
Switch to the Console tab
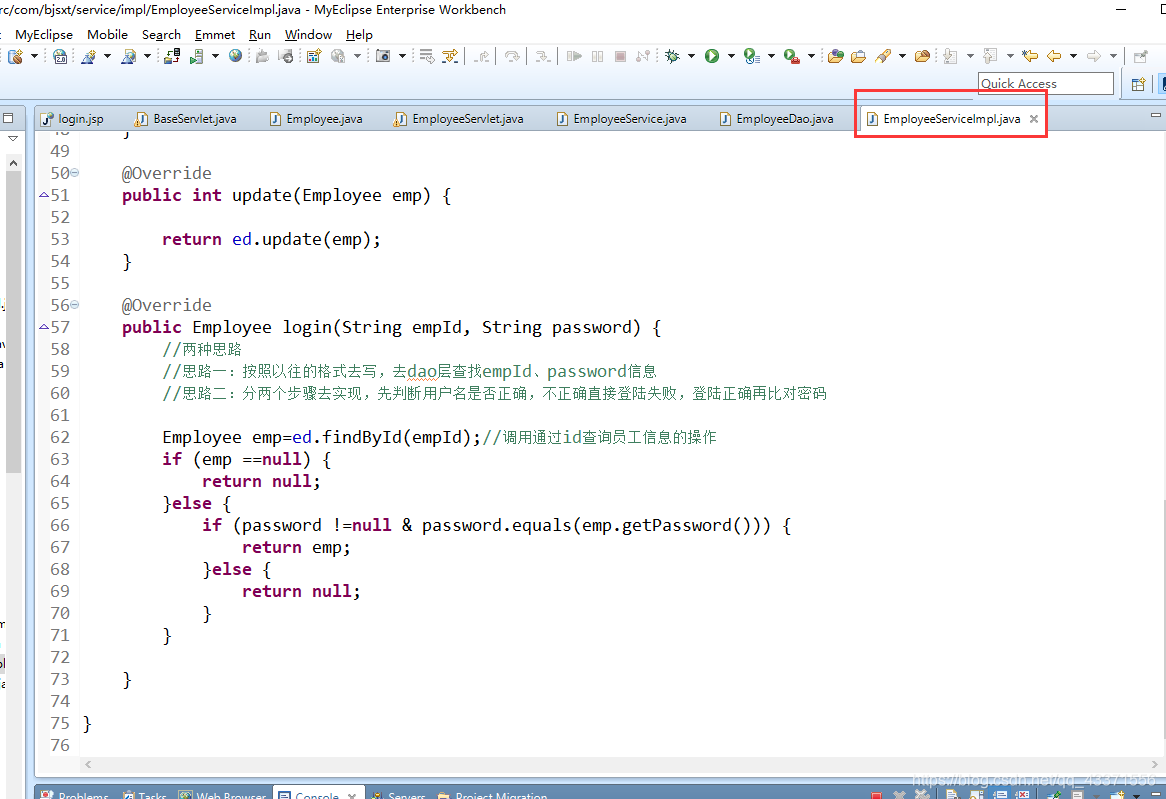click(x=318, y=793)
